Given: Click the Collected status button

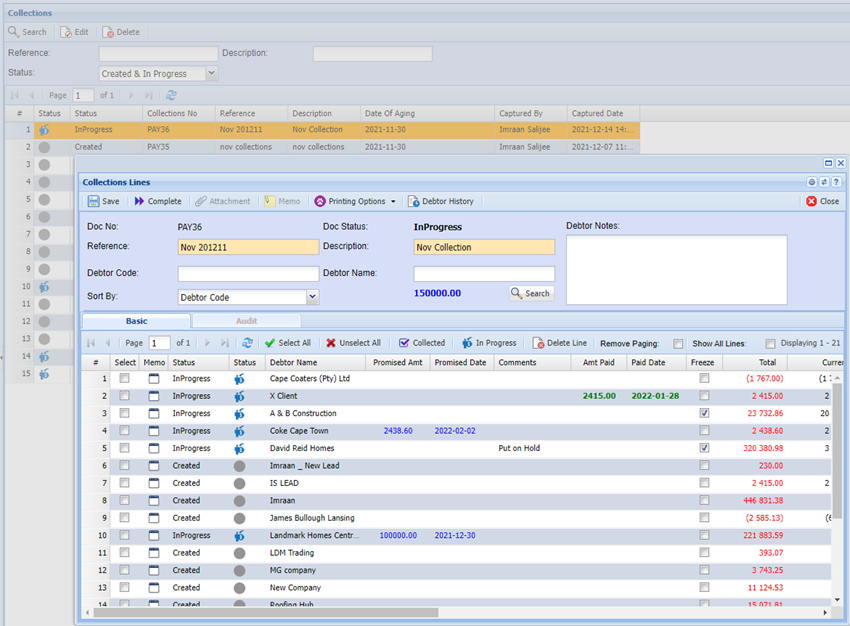Looking at the screenshot, I should pos(422,343).
